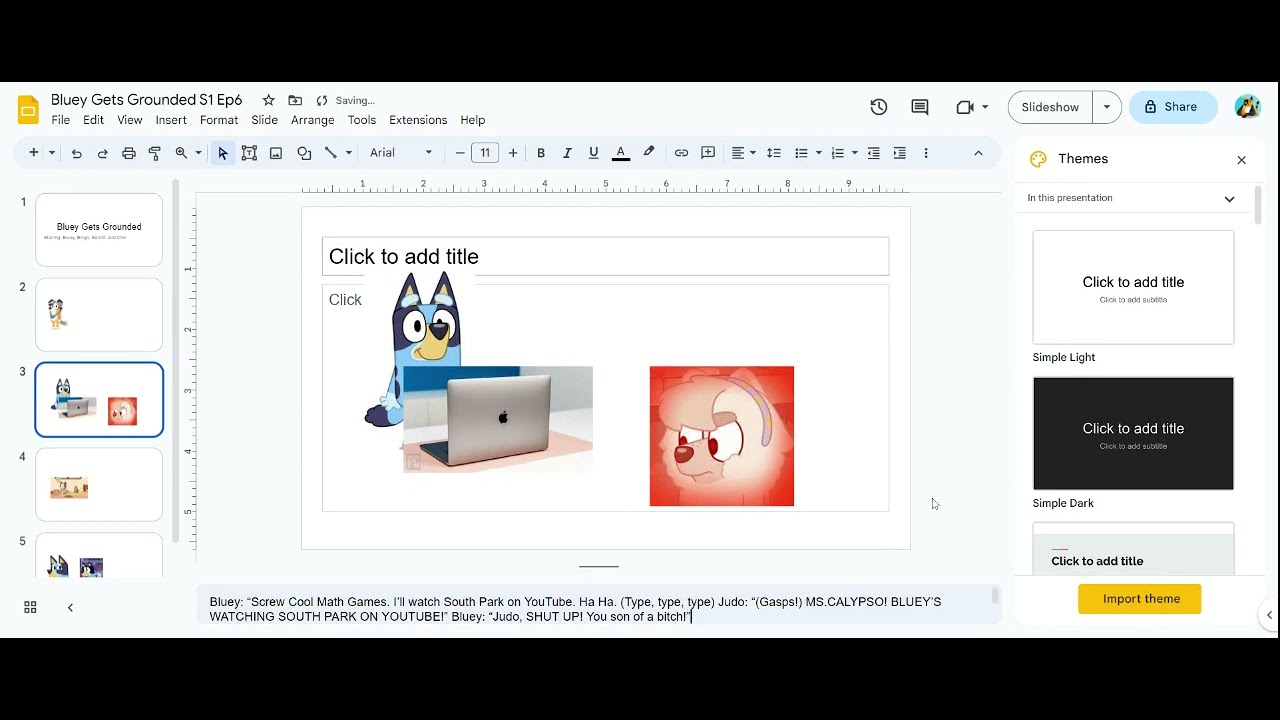This screenshot has width=1280, height=720.
Task: Hide the menus with the up chevron
Action: (x=978, y=153)
